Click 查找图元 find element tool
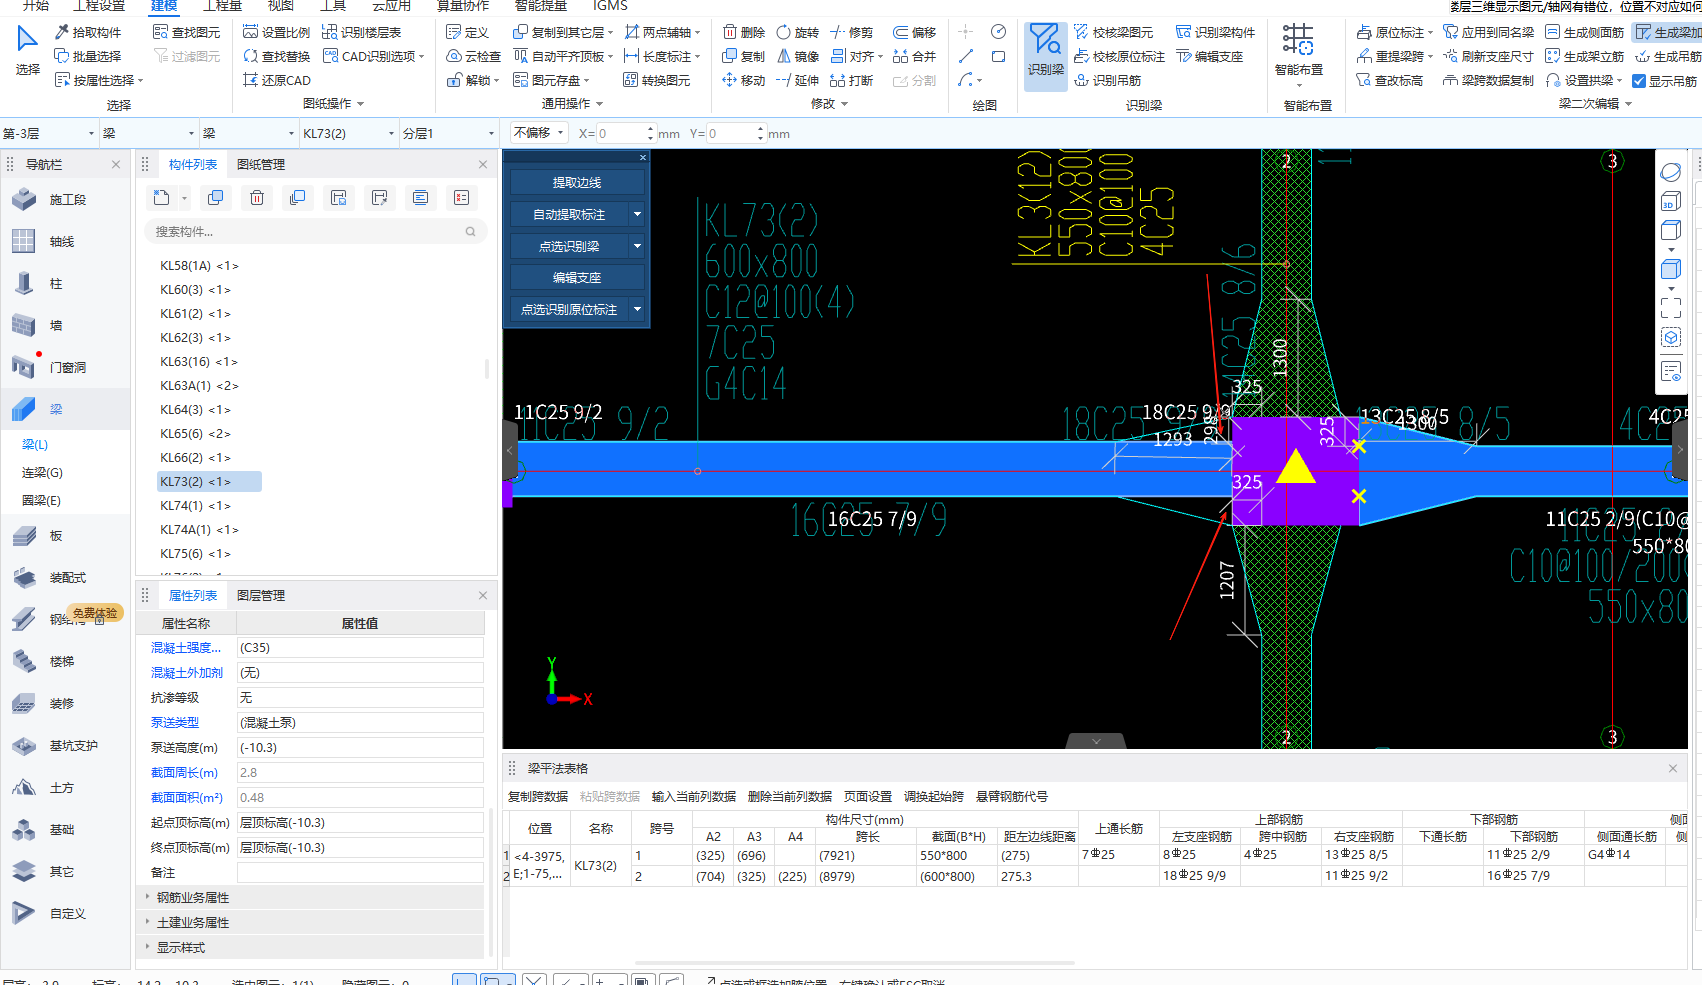 click(187, 32)
